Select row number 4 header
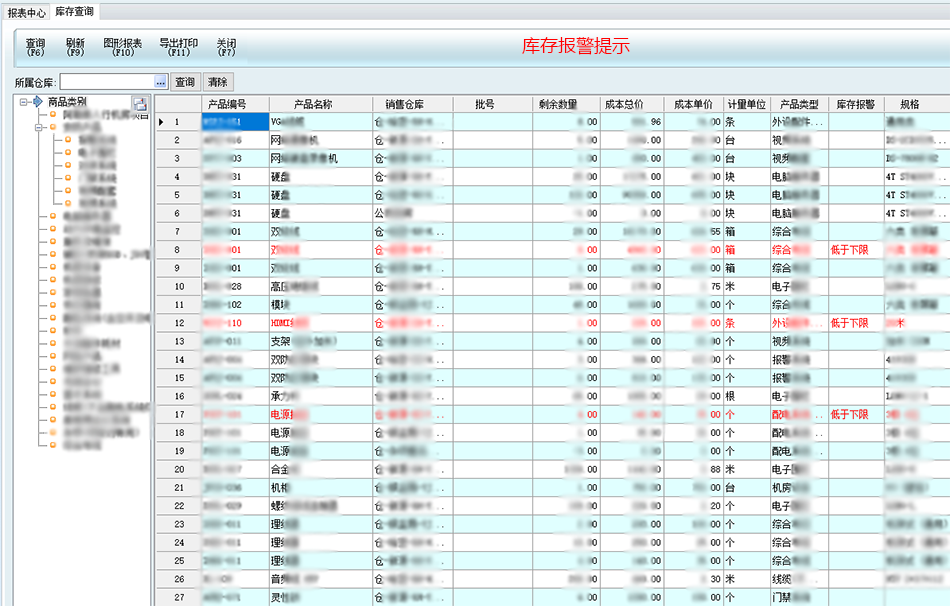This screenshot has height=606, width=950. (x=178, y=177)
